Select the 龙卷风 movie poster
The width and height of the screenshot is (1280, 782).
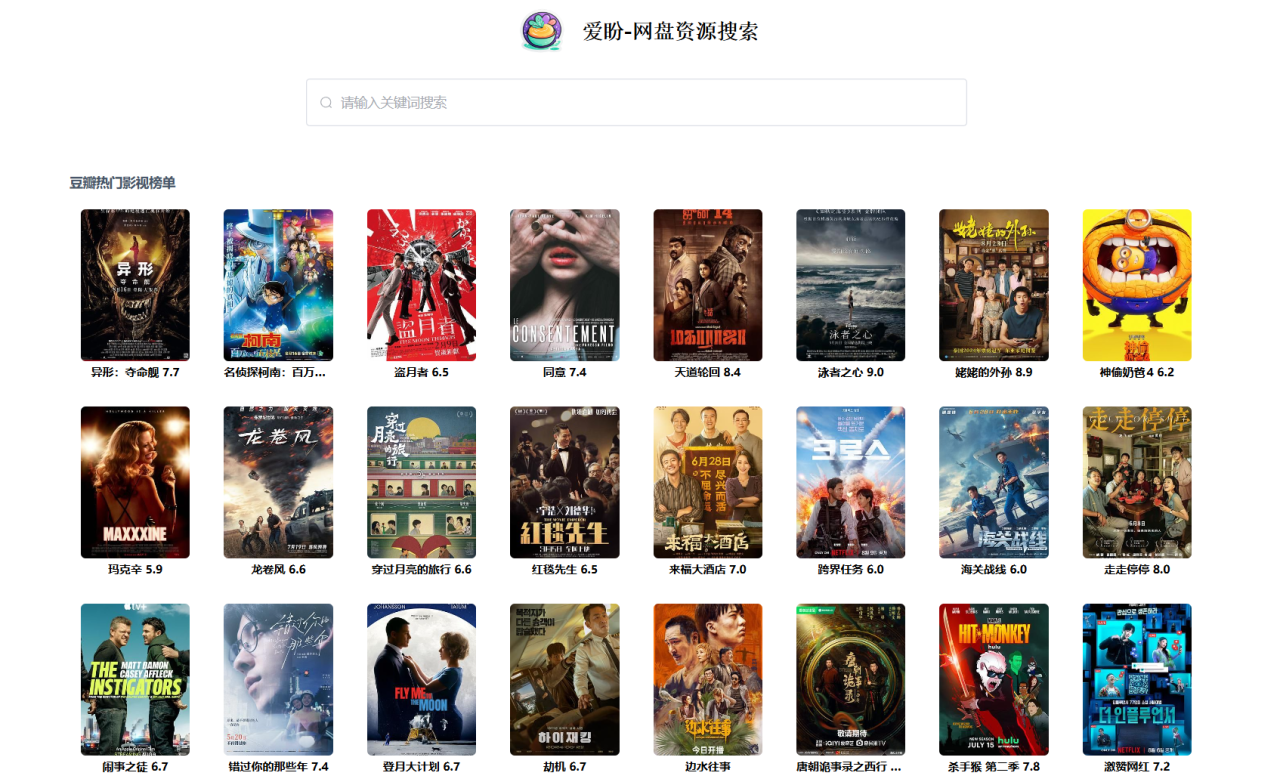tap(278, 482)
